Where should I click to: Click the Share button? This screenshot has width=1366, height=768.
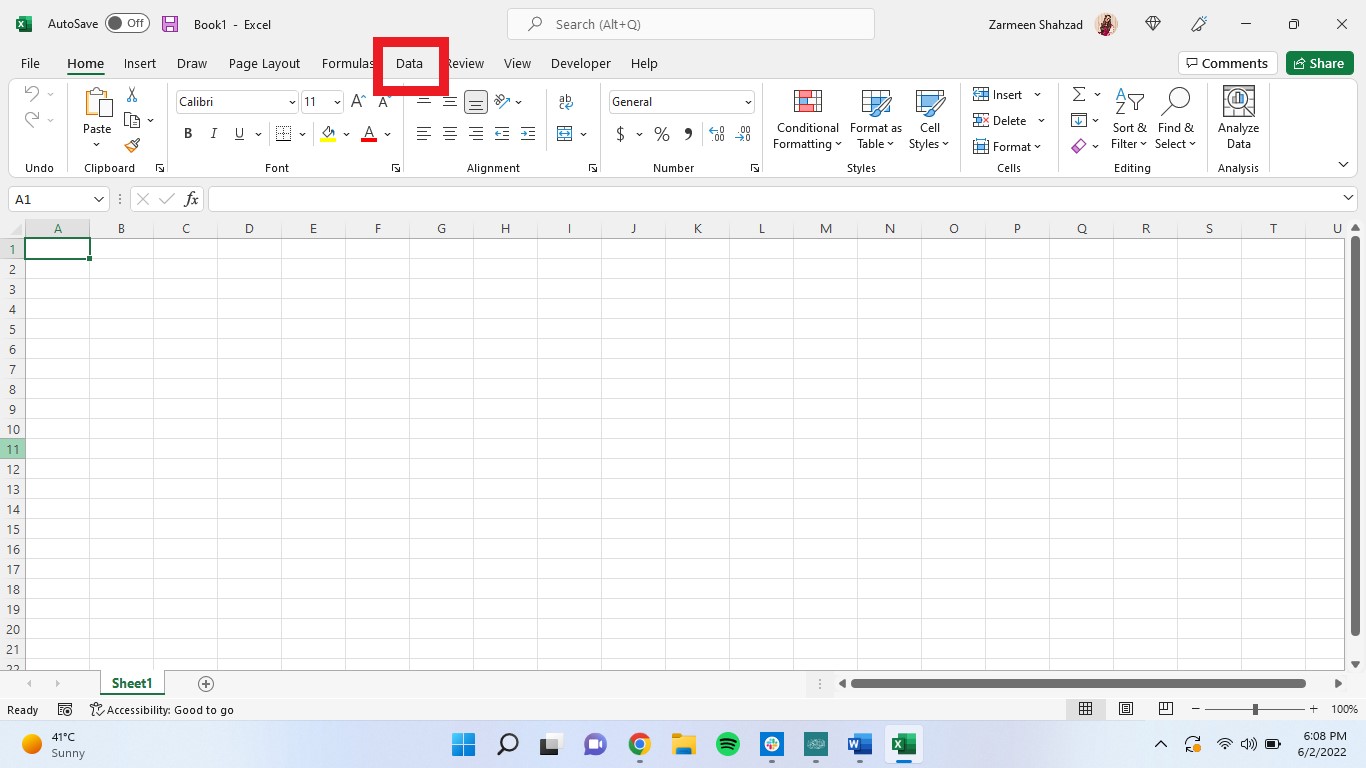pos(1319,62)
